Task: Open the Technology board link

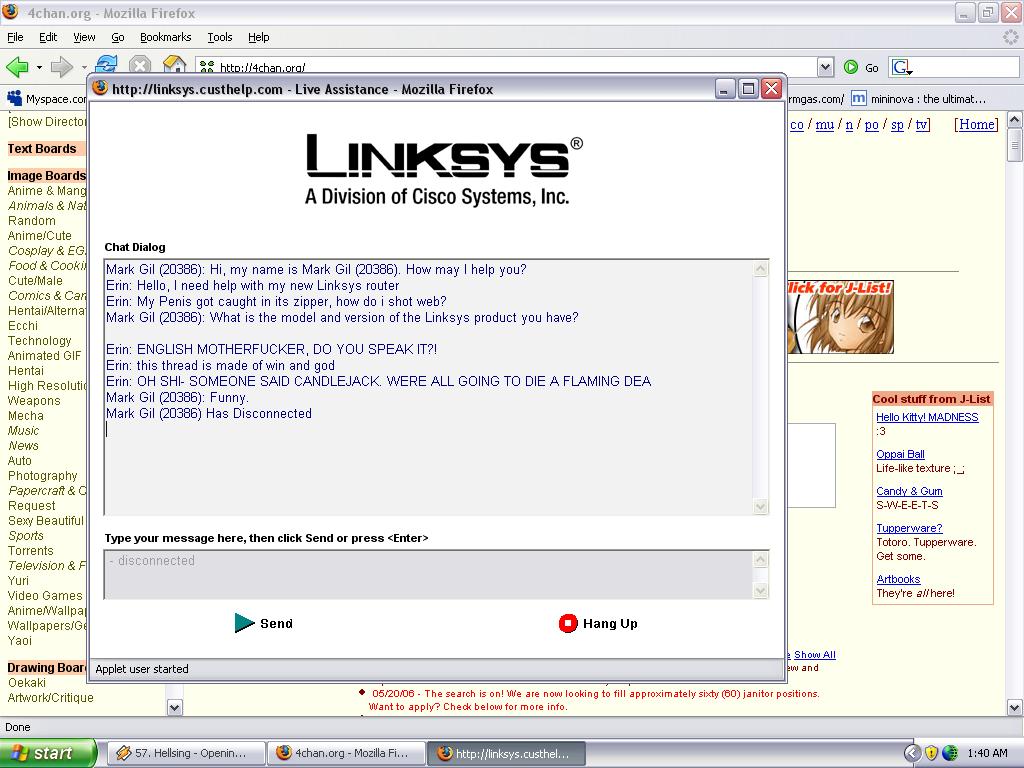Action: click(x=40, y=341)
